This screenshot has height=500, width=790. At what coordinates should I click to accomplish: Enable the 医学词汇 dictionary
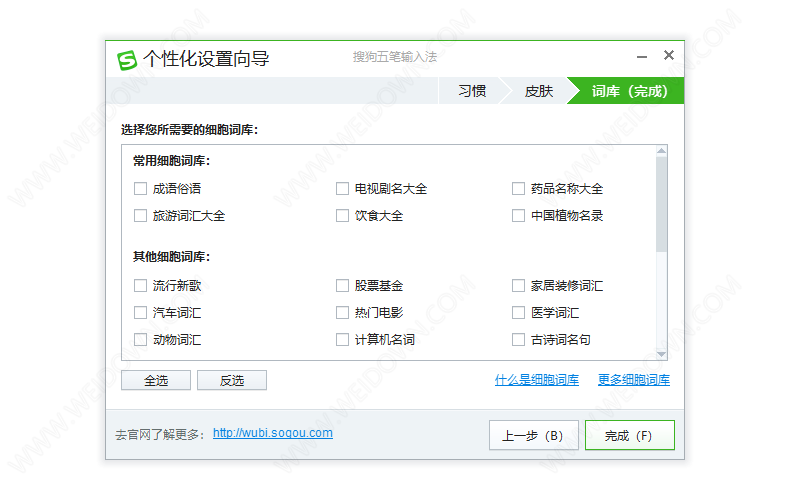coord(518,312)
